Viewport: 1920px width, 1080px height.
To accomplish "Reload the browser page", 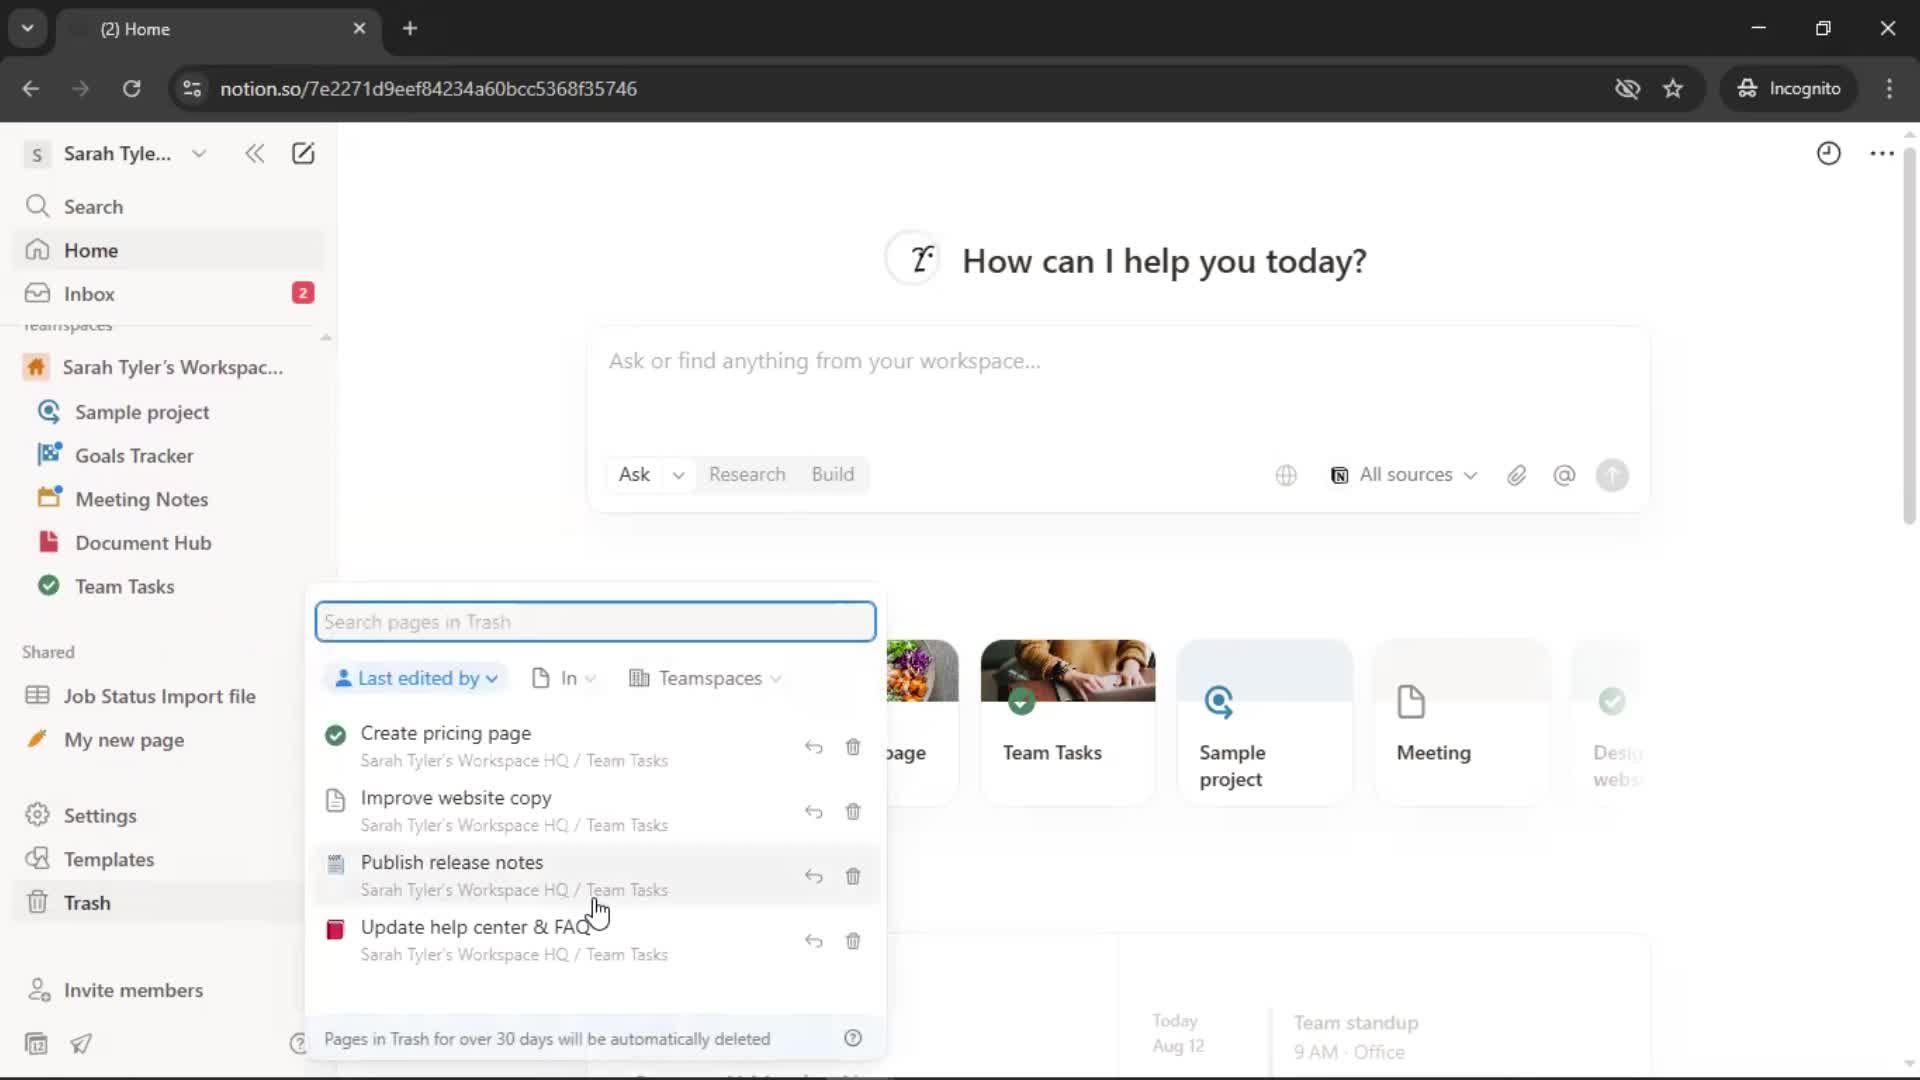I will click(x=131, y=88).
